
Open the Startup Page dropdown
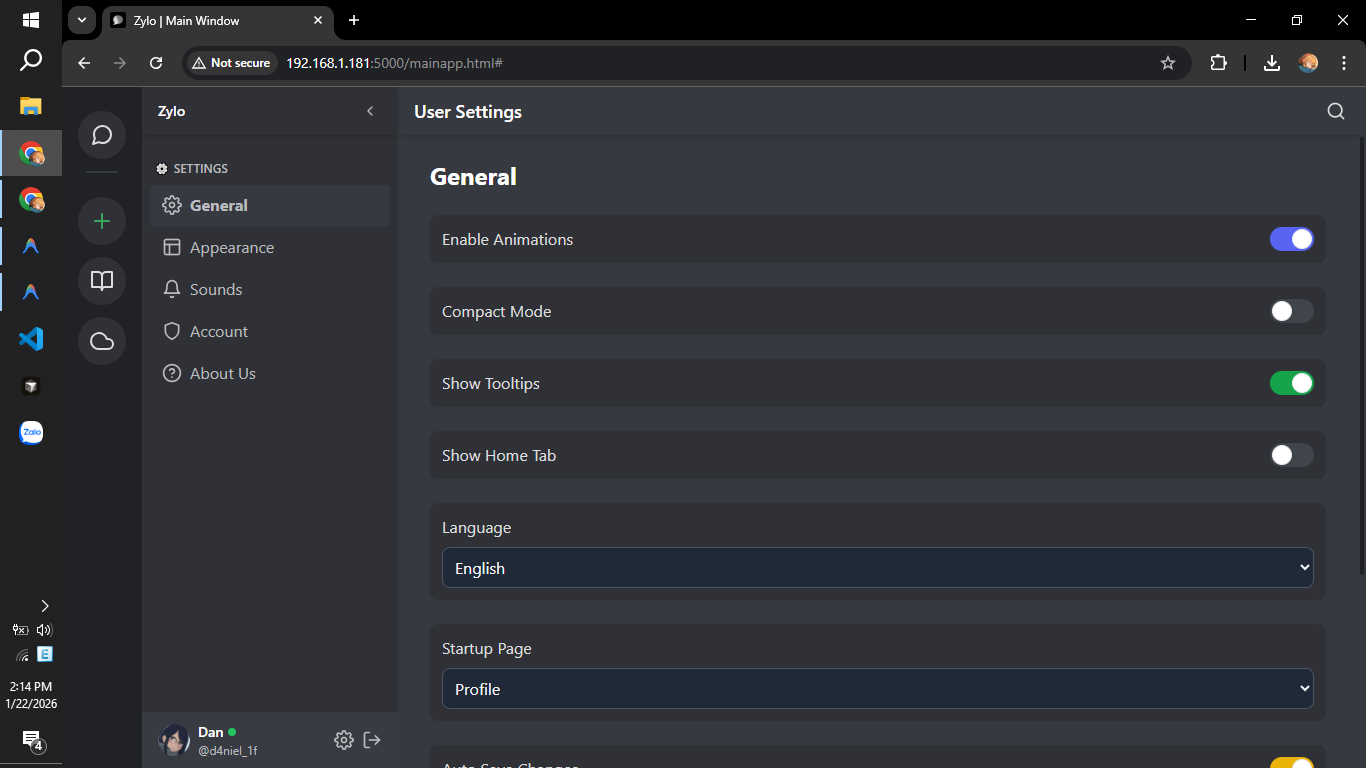point(877,688)
